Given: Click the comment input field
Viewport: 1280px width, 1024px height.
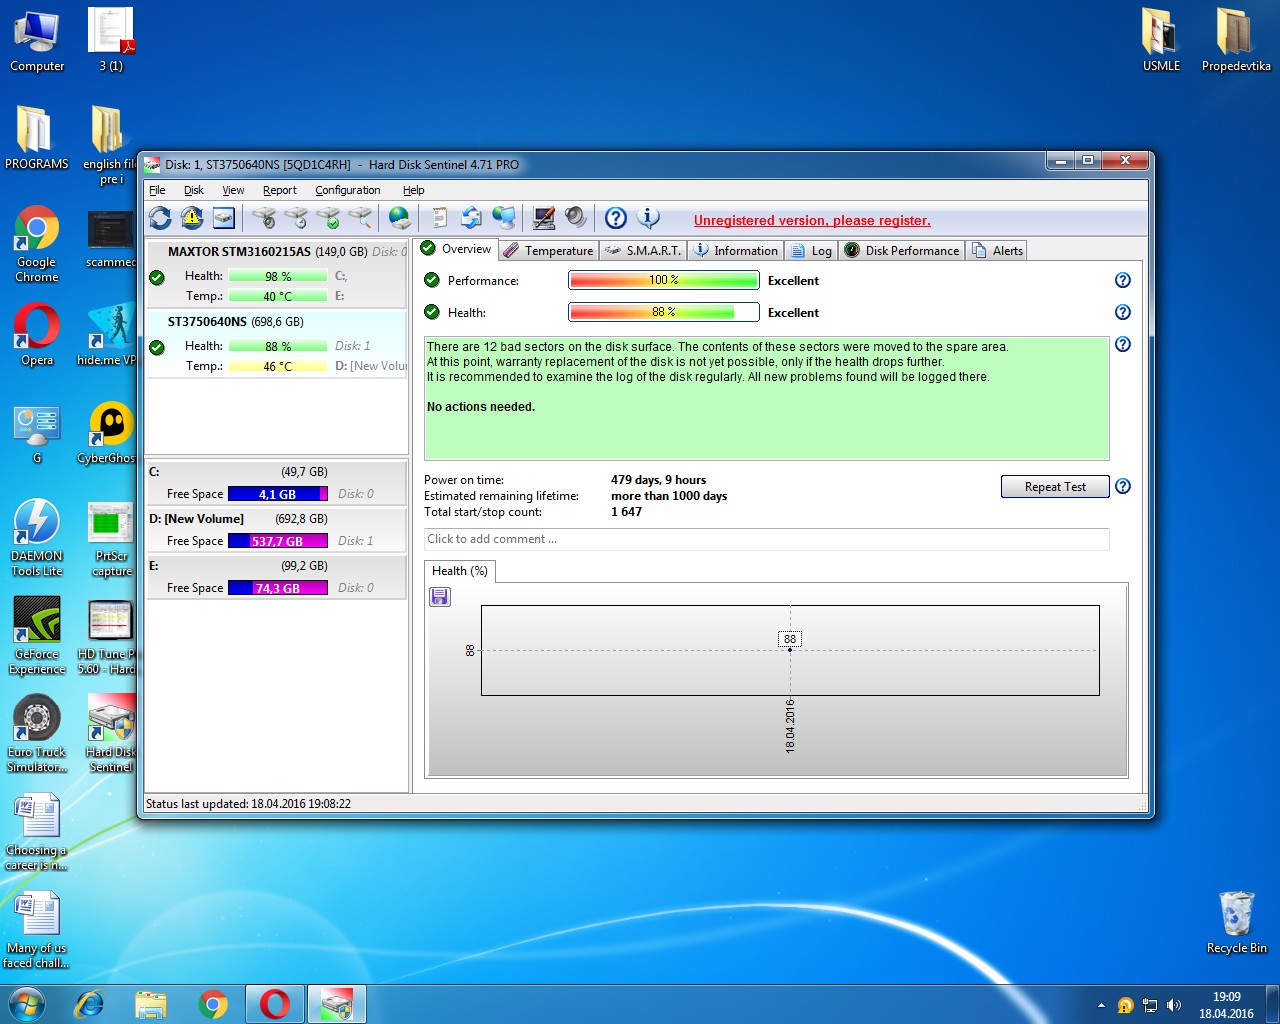Looking at the screenshot, I should click(x=765, y=540).
